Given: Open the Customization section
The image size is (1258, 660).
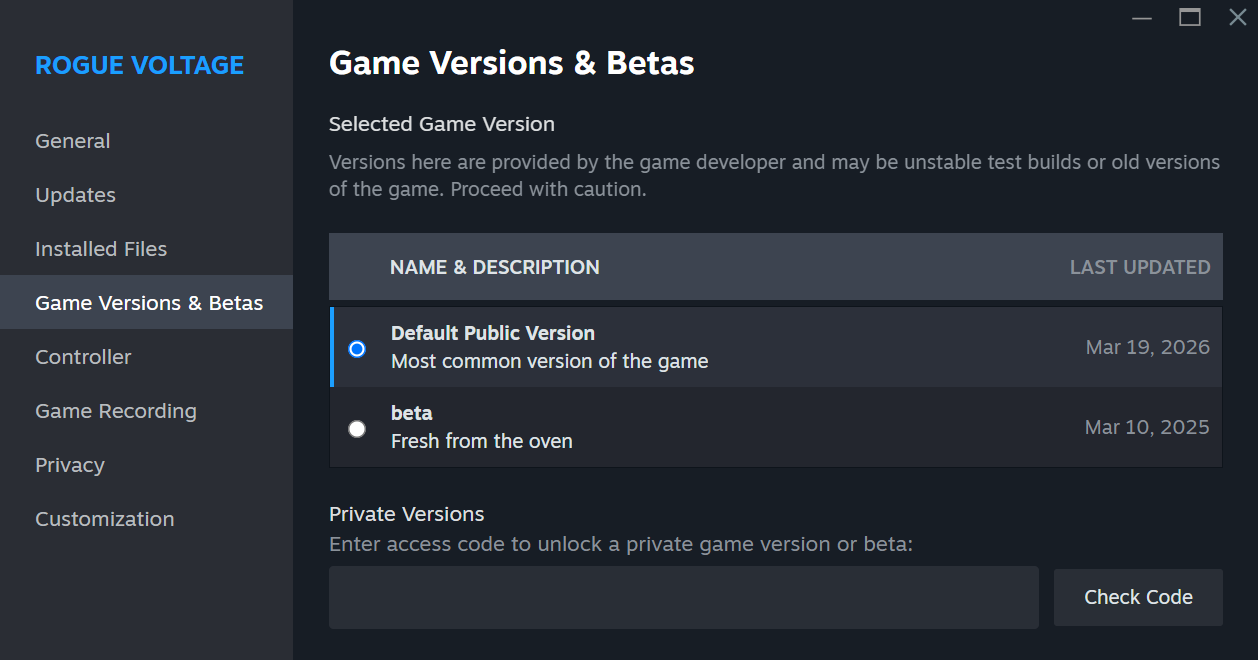Looking at the screenshot, I should [105, 519].
